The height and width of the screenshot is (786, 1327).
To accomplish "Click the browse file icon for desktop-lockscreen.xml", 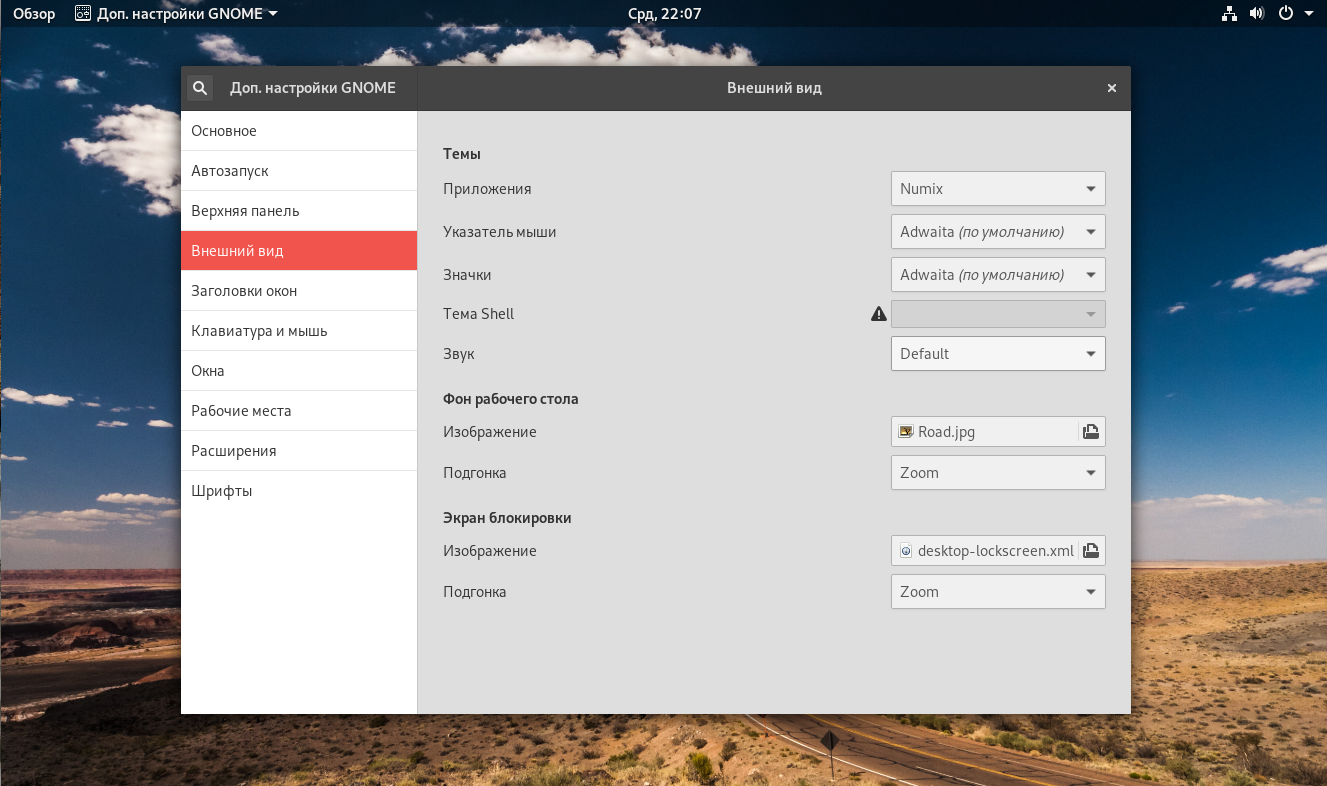I will [1091, 551].
